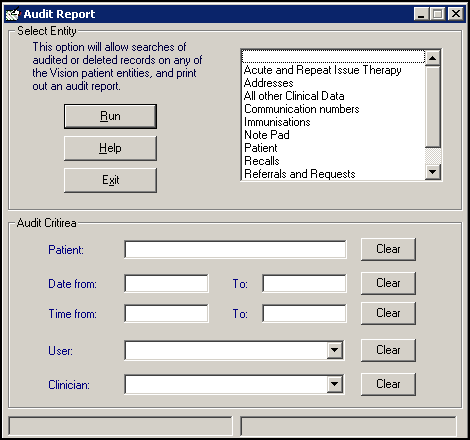Click the entity list scroll down arrow

coord(433,172)
